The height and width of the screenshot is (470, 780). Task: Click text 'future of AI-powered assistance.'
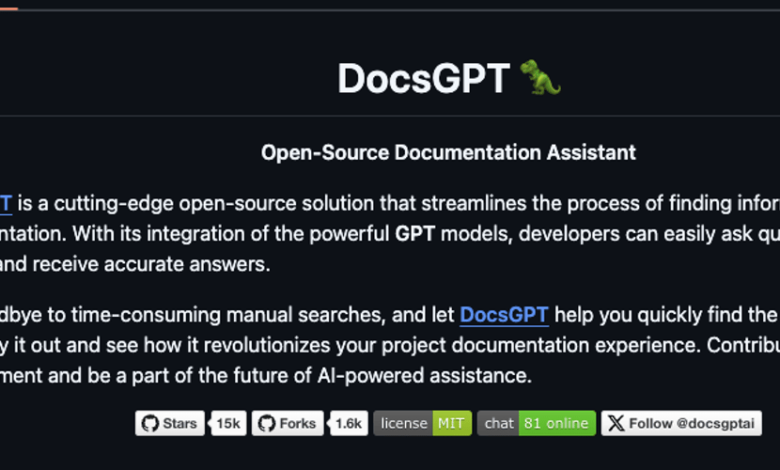[x=383, y=376]
